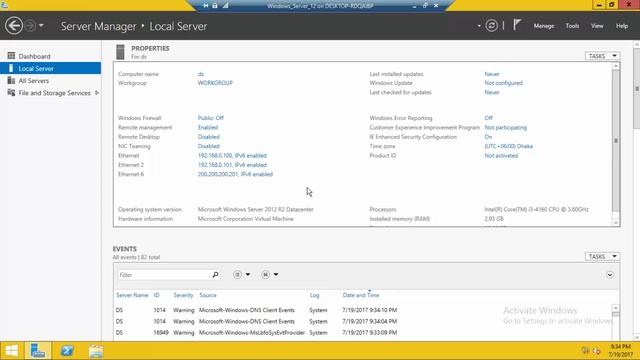Click the filter search magnifier icon
Viewport: 640px width, 360px height.
coord(216,275)
